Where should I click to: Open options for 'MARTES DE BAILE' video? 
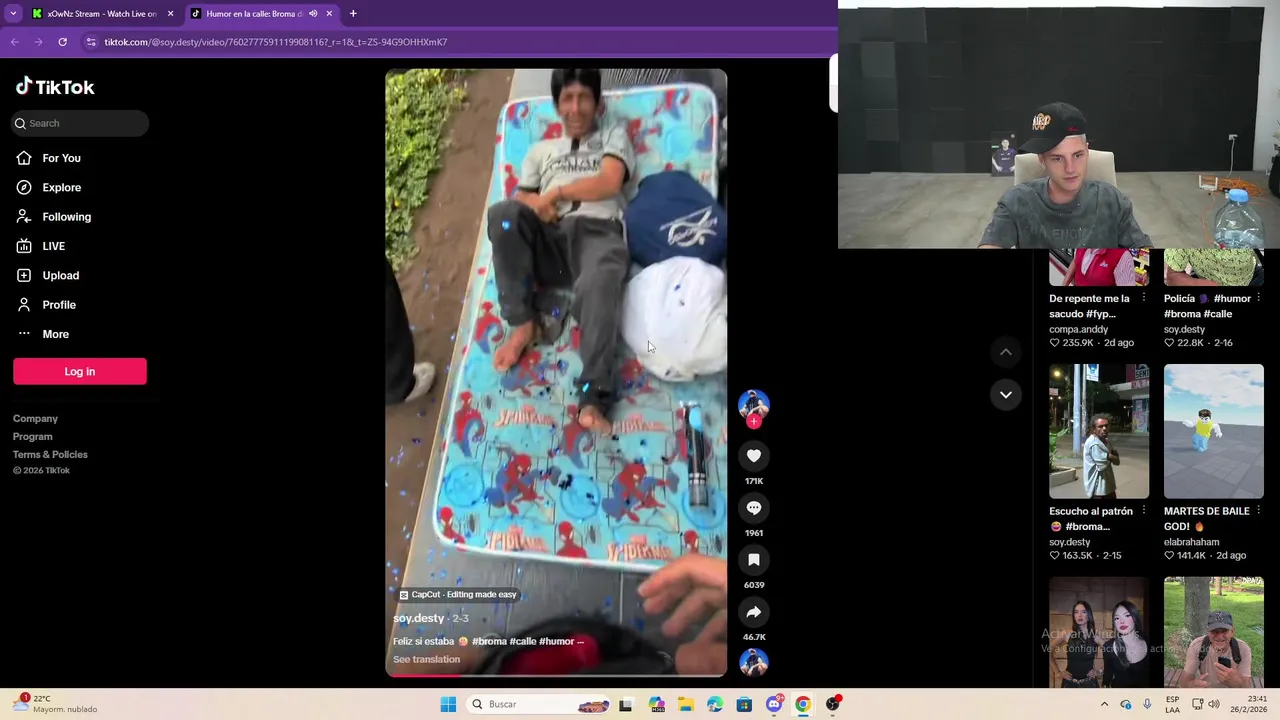(x=1258, y=511)
